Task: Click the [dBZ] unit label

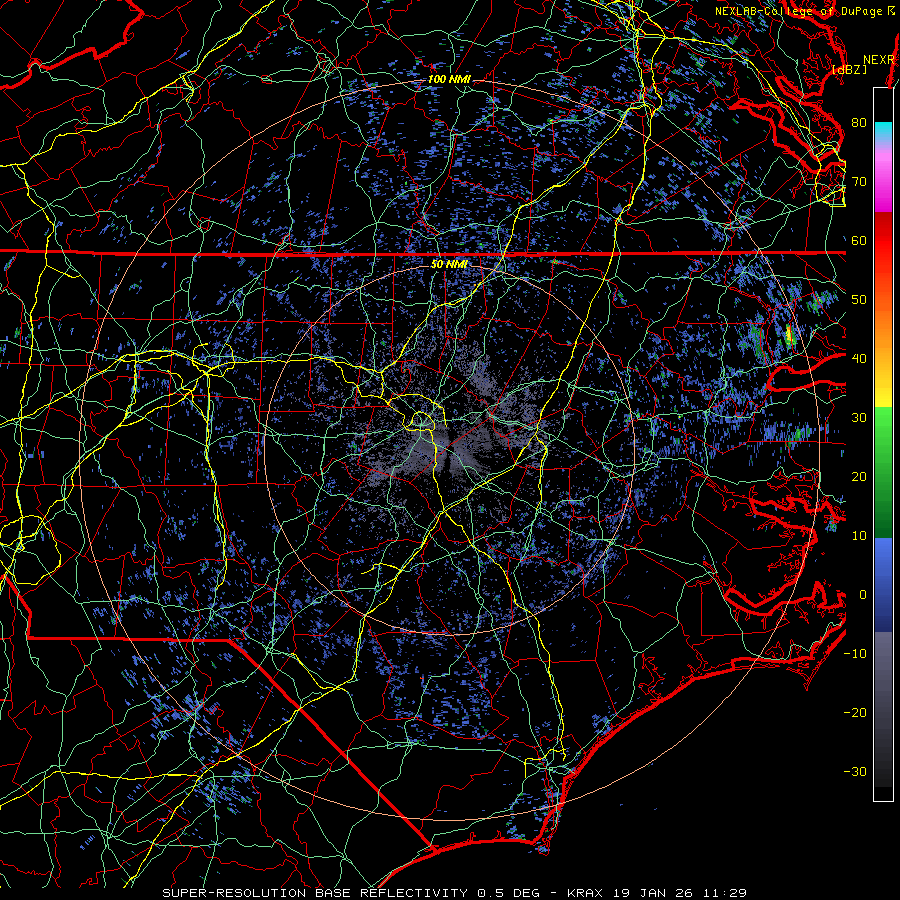Action: pyautogui.click(x=849, y=70)
